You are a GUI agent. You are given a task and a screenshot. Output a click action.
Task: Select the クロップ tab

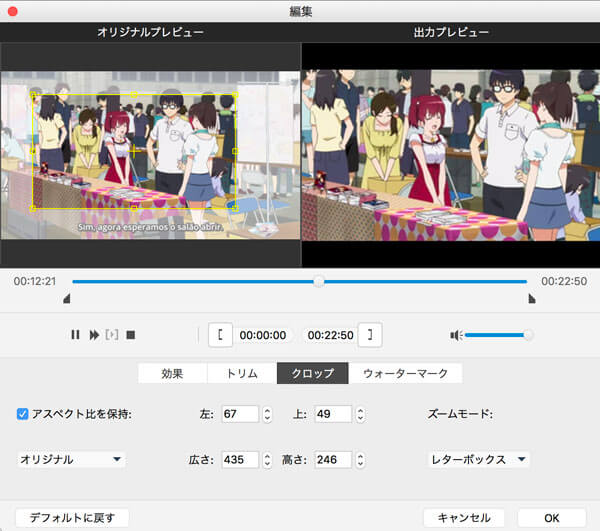(x=313, y=373)
